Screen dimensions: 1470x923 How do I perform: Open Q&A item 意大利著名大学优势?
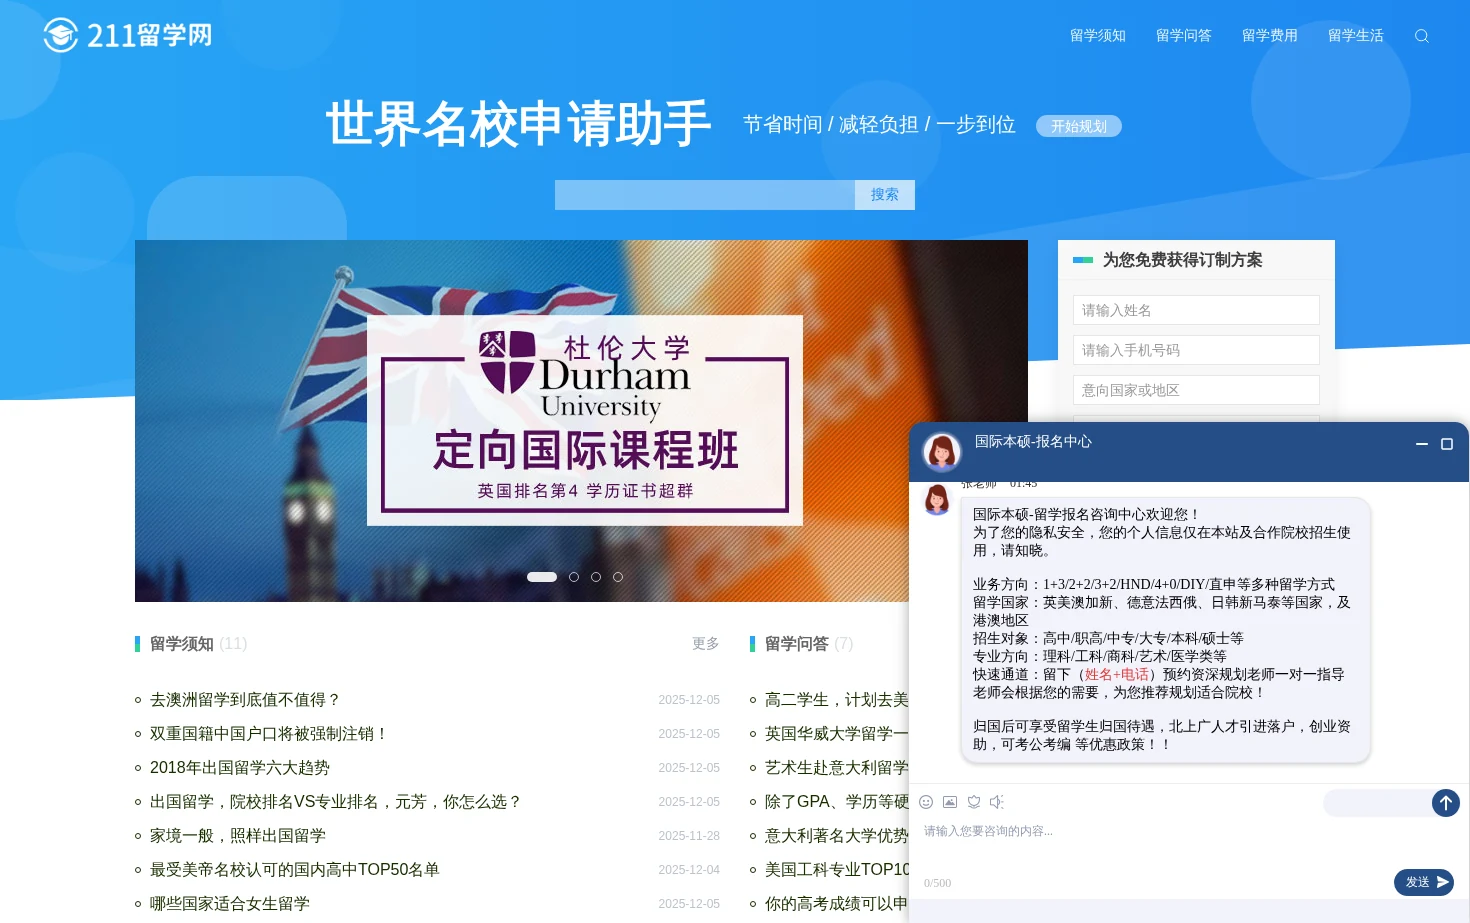836,836
